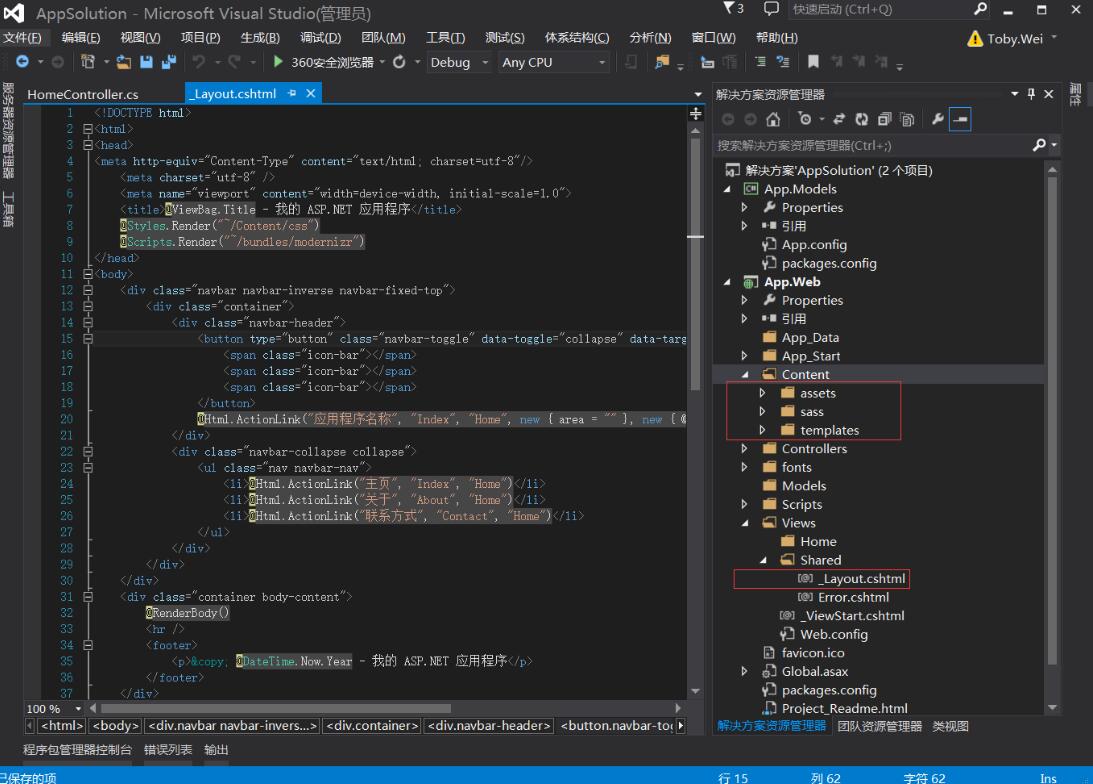Click the green Start debugging arrow
This screenshot has height=784, width=1093.
[278, 62]
